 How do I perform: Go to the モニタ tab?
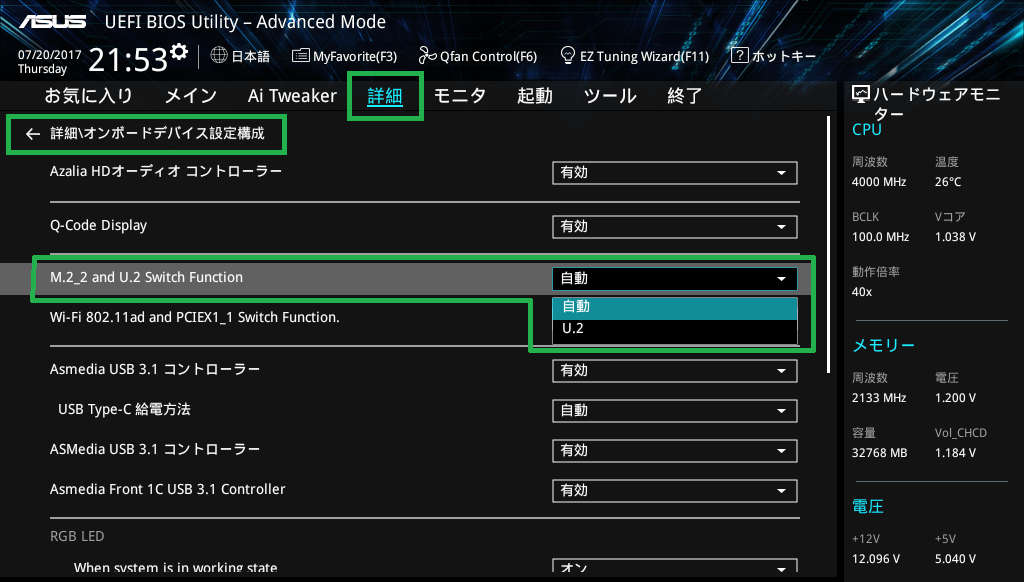point(460,96)
